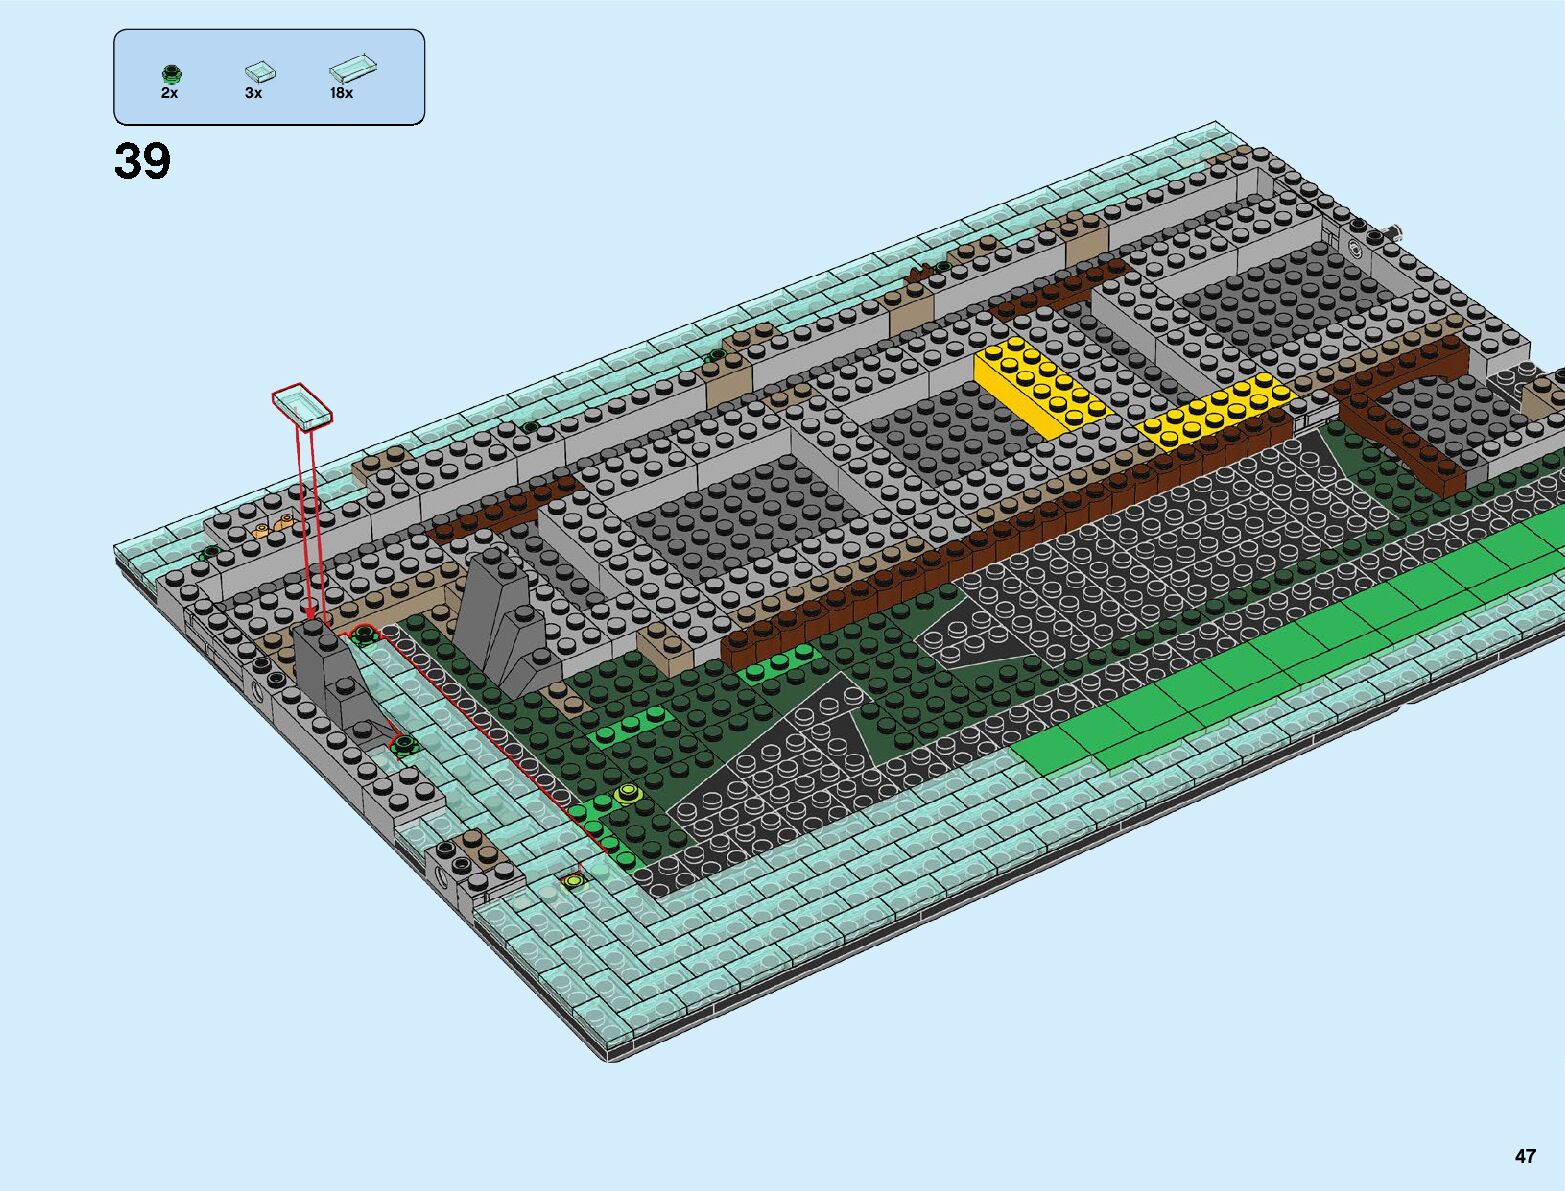Click the 18x quantity label

click(x=341, y=93)
